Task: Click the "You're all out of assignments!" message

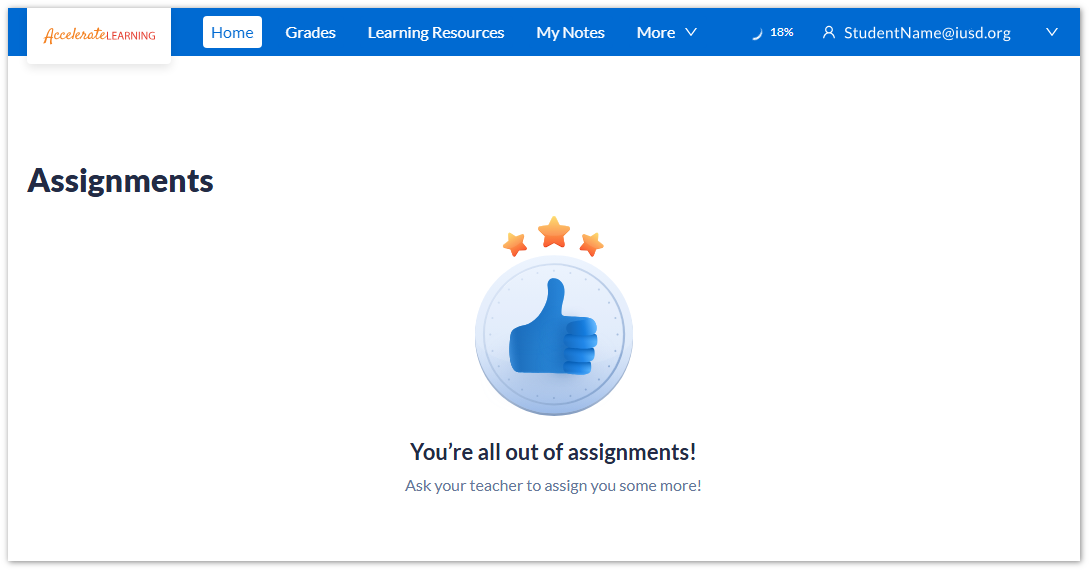Action: click(553, 452)
